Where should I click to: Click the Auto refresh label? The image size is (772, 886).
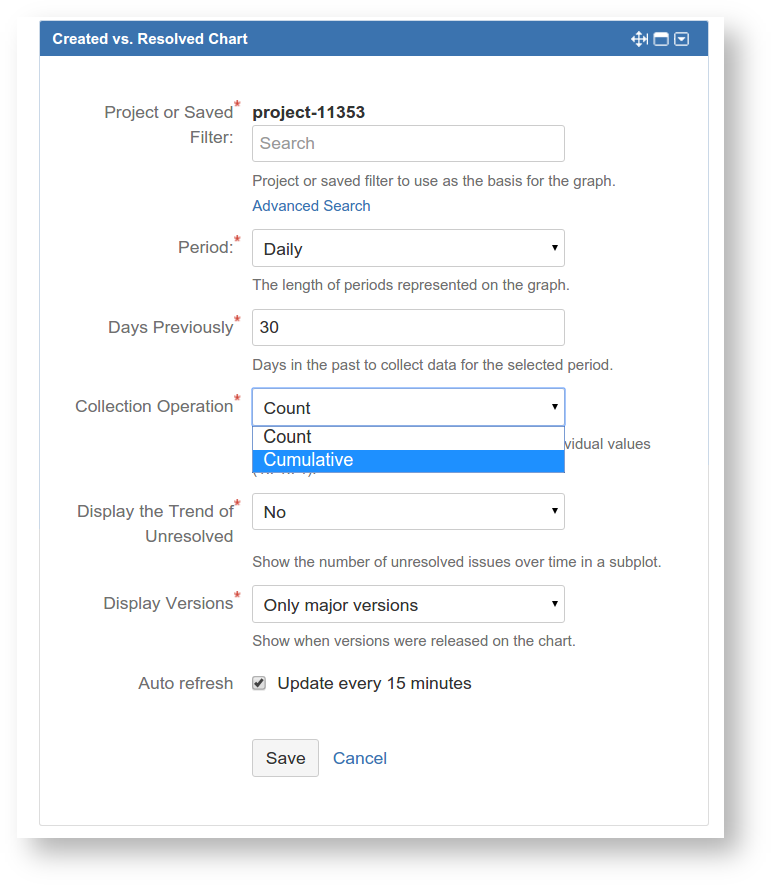tap(185, 683)
